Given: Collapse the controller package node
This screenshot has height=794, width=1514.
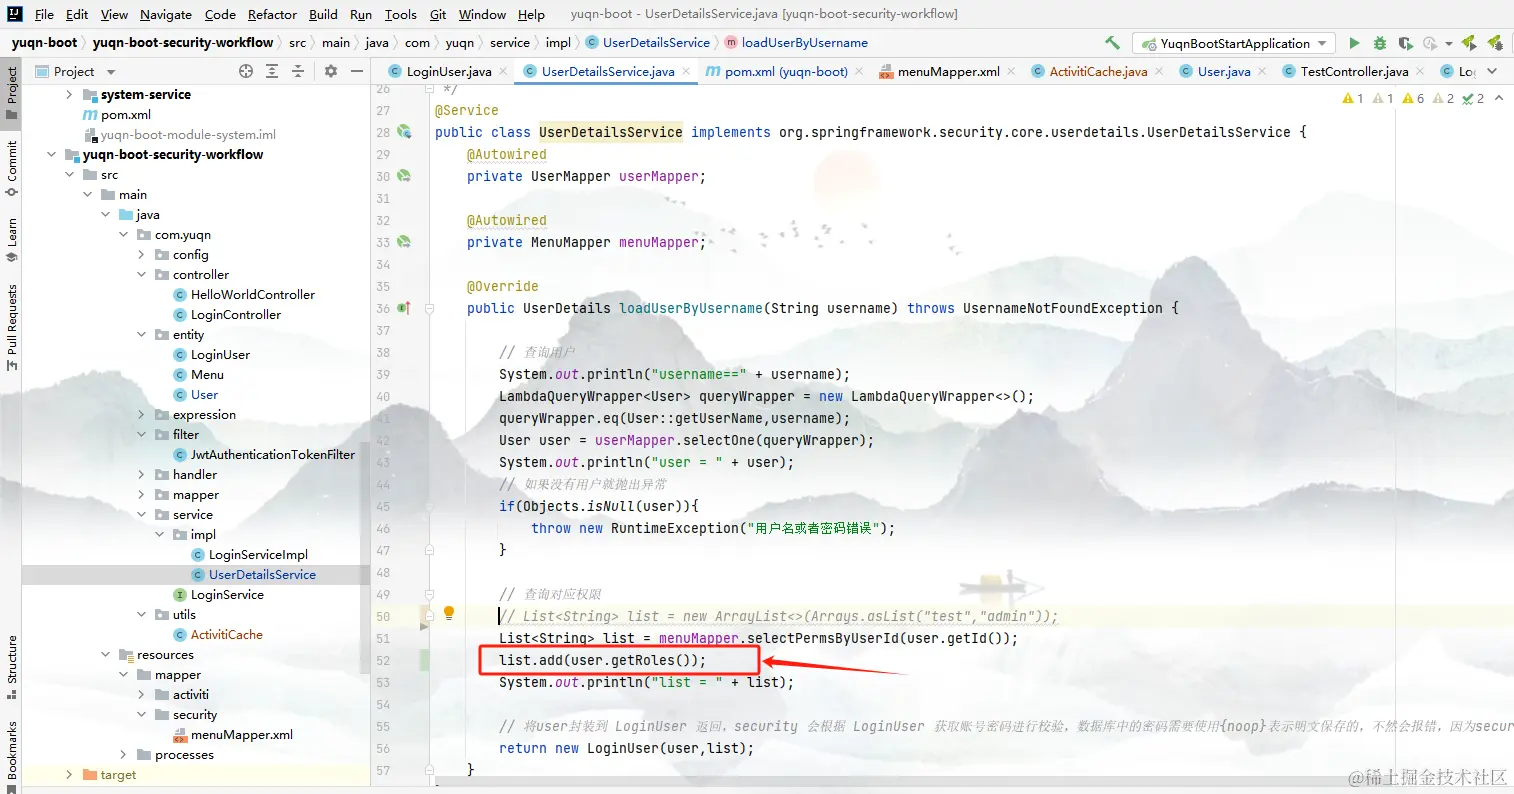Looking at the screenshot, I should click(x=141, y=274).
